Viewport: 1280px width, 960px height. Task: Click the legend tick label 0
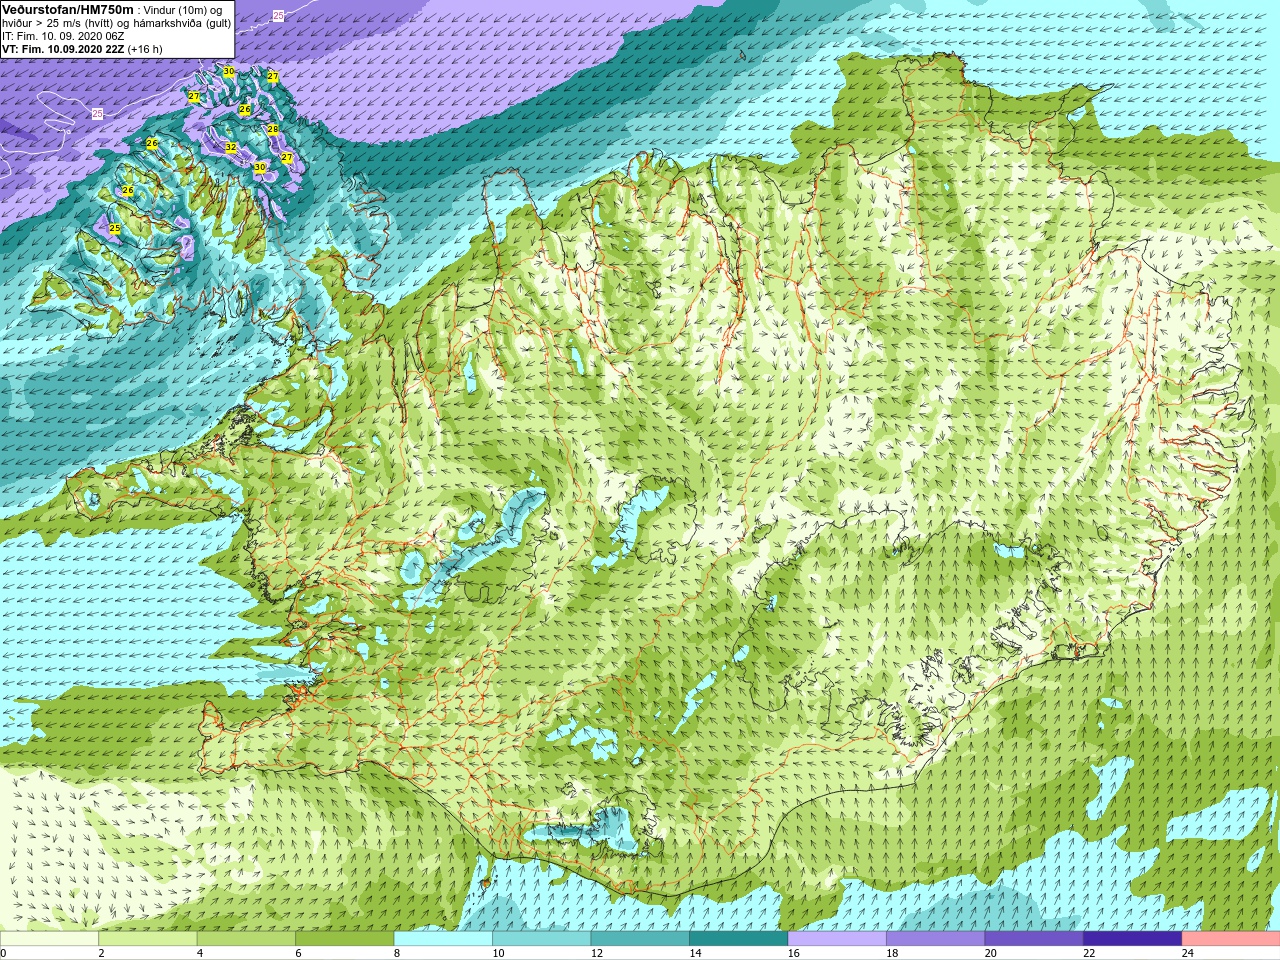(4, 953)
